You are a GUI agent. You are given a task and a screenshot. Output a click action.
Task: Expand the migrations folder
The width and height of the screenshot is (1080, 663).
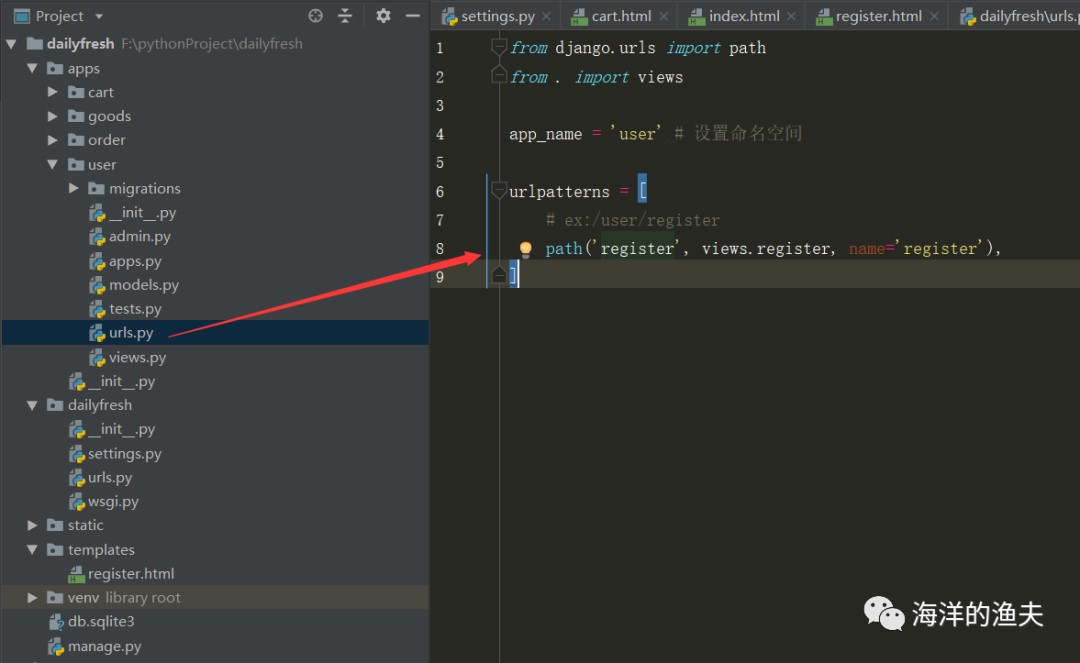click(x=74, y=188)
